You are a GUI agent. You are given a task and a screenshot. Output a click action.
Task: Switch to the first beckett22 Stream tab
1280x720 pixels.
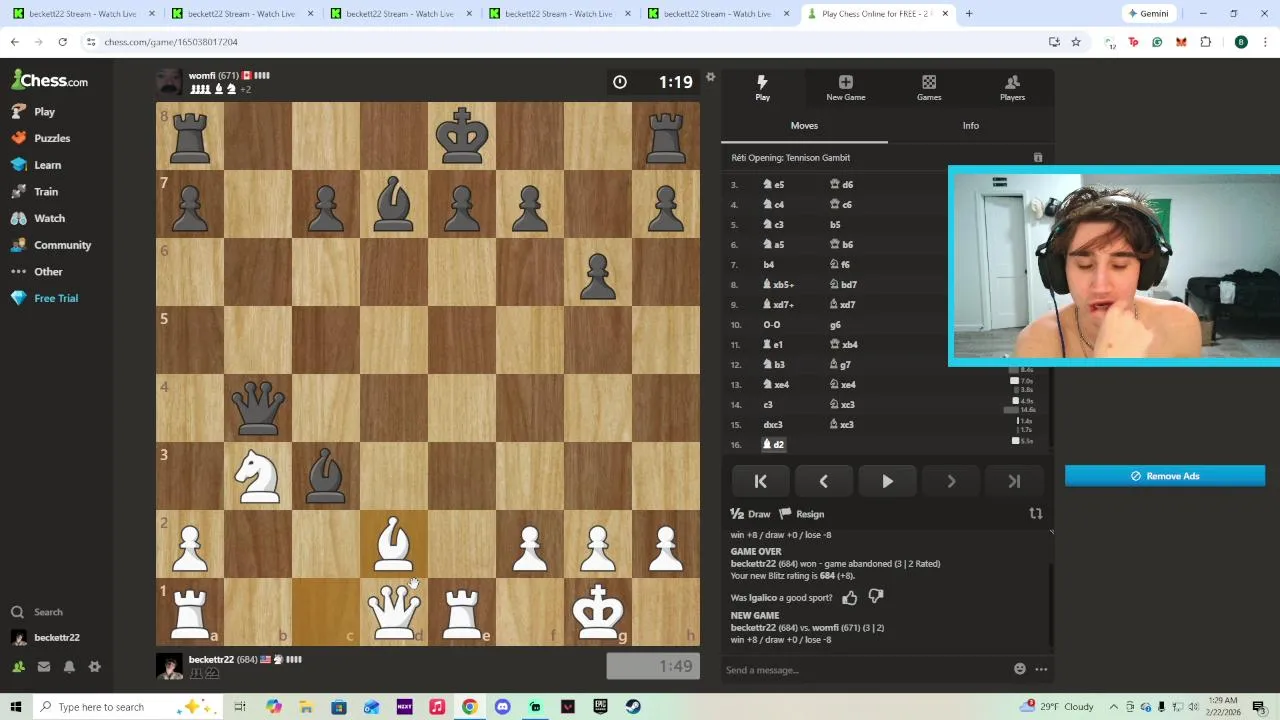point(83,14)
